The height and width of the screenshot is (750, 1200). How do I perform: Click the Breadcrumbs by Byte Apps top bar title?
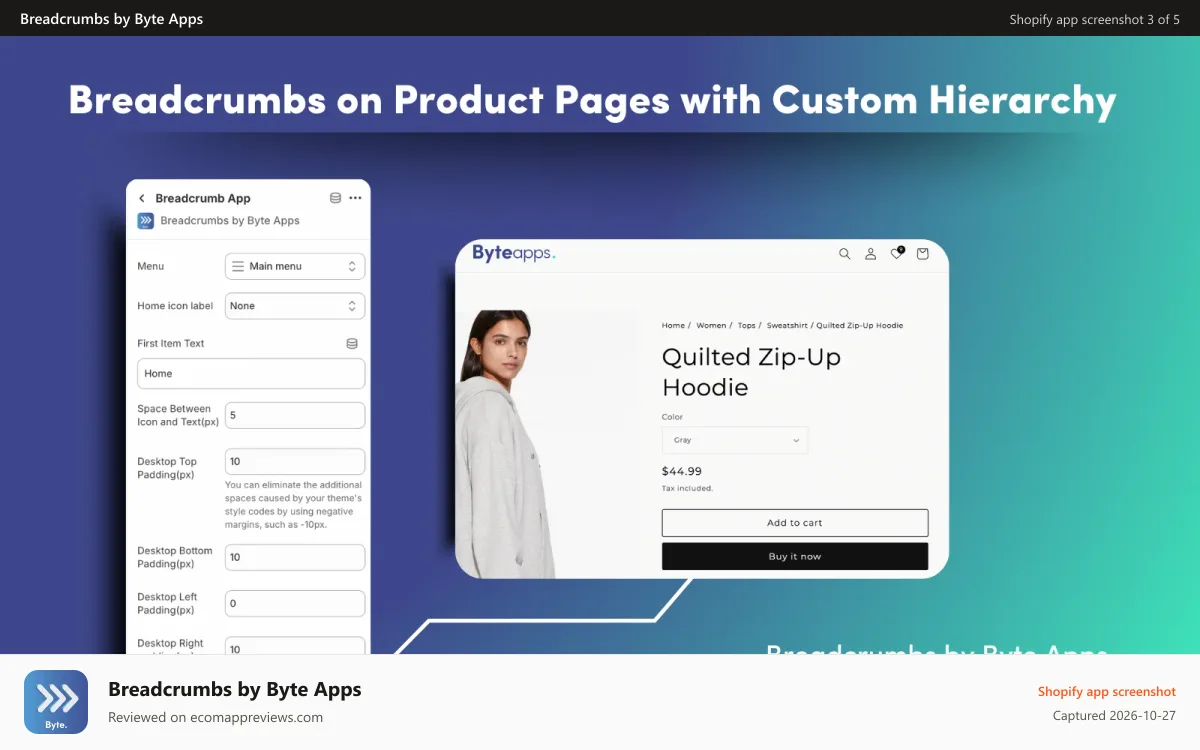coord(112,19)
